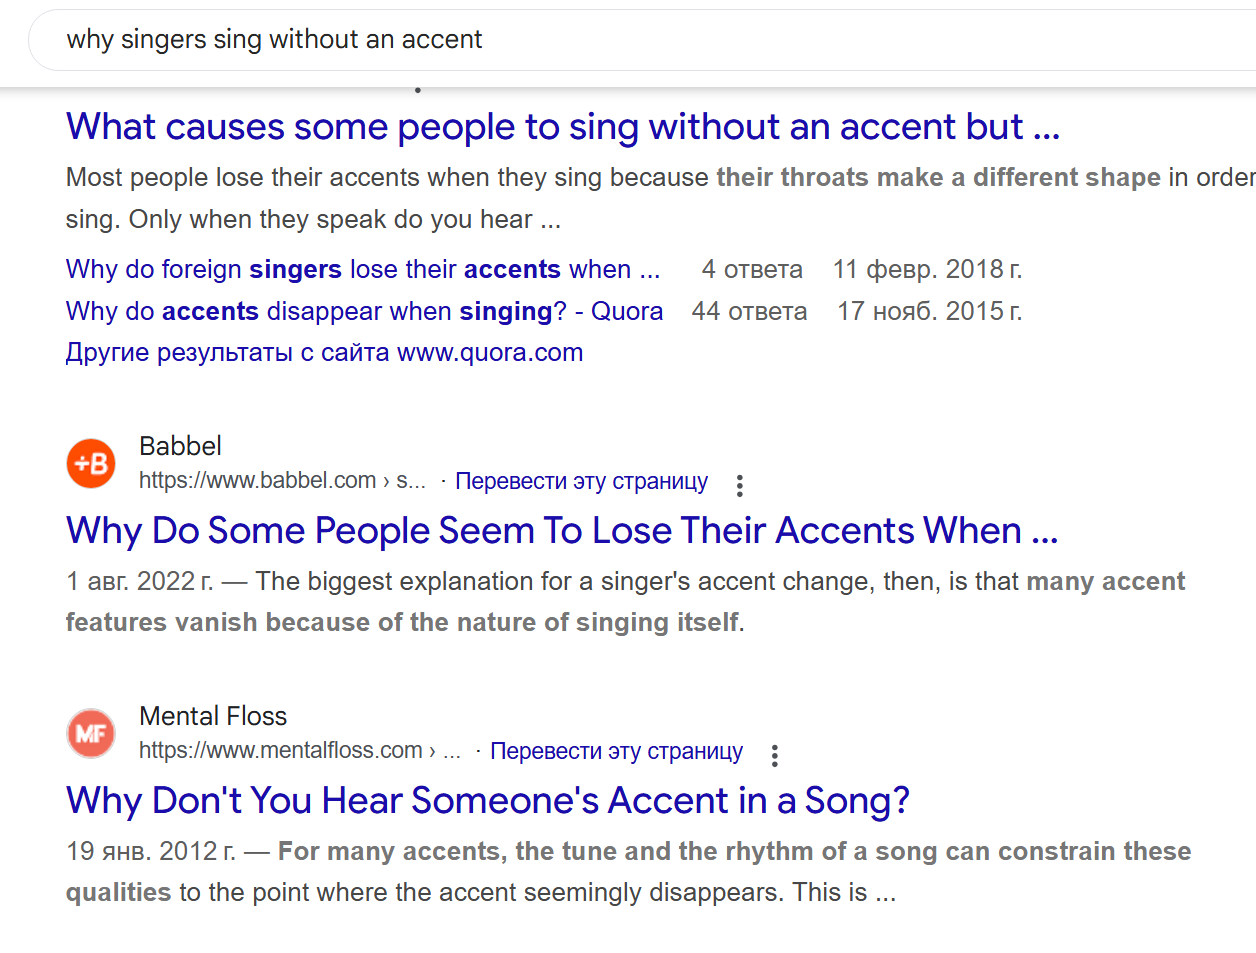
Task: Click the "11 февр. 2018 г." date
Action: click(x=927, y=270)
